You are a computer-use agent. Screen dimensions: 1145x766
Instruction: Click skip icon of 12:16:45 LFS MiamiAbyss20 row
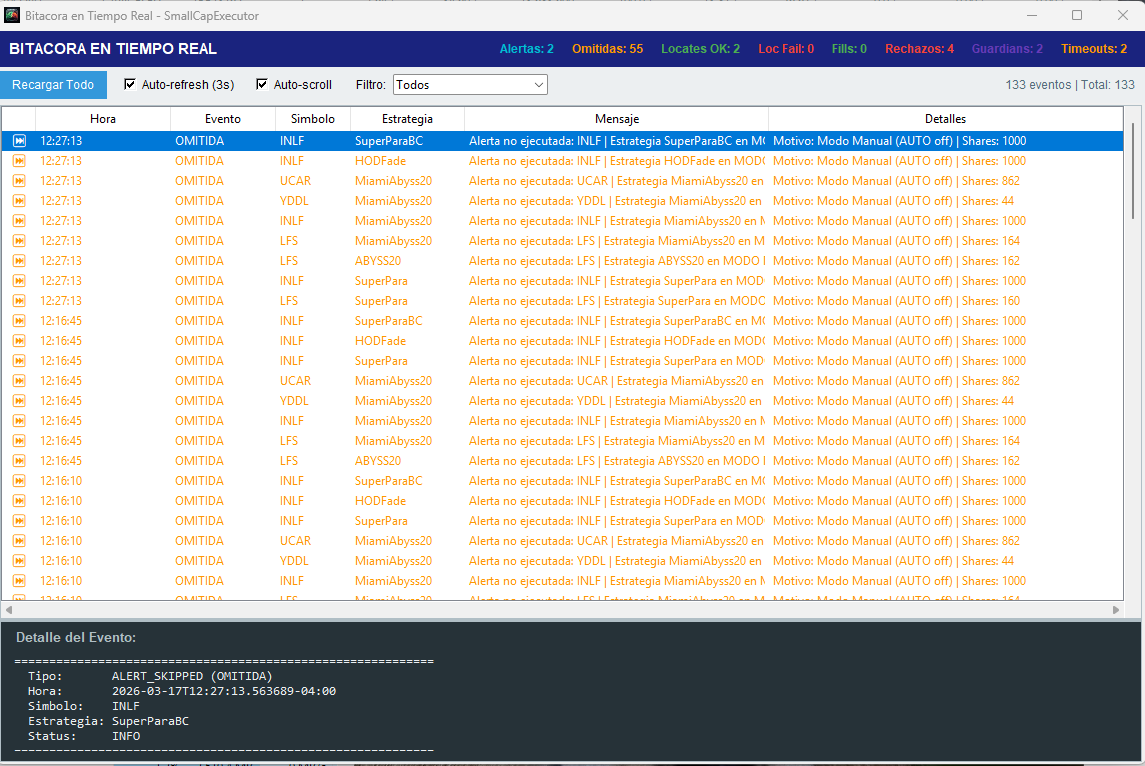click(19, 441)
